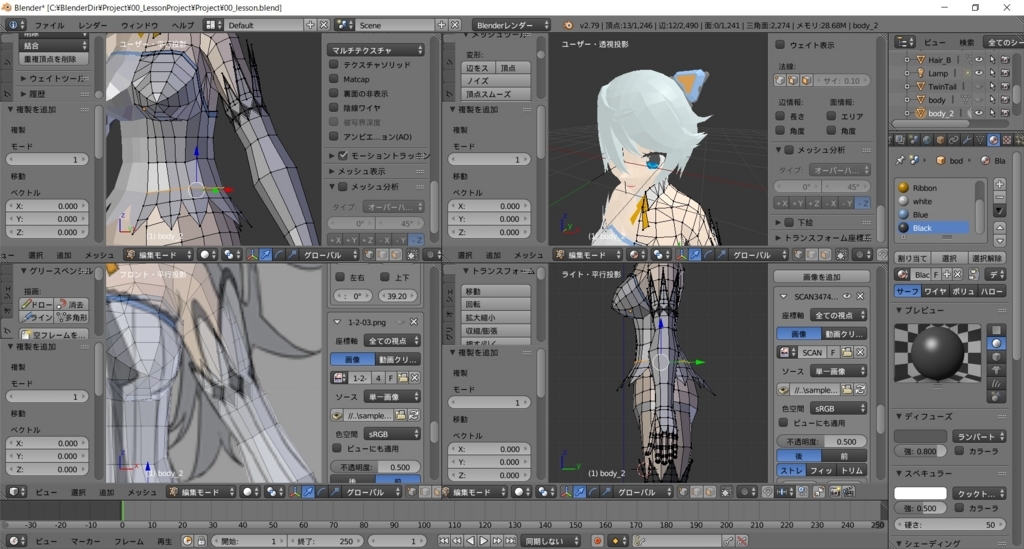Move the material slot down with the arrow icon
Screen dimensions: 1024x549
1000,241
